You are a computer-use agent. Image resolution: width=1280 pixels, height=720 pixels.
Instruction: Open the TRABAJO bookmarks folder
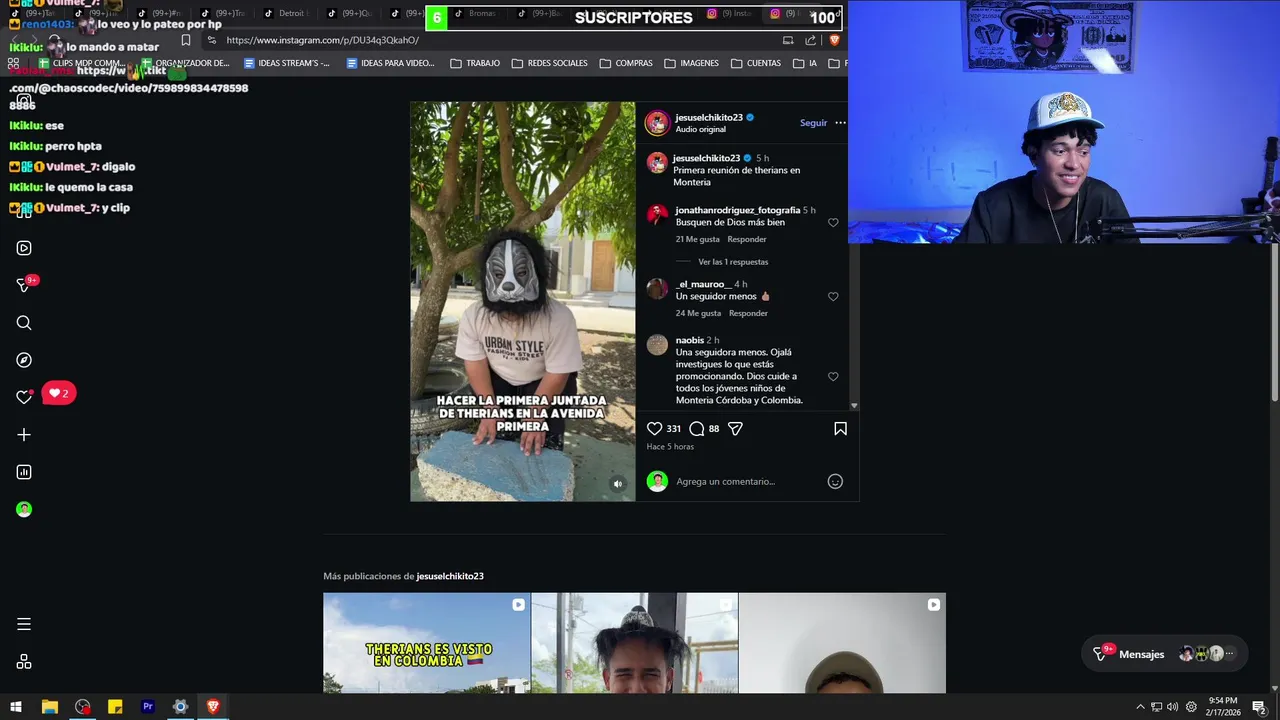click(x=475, y=63)
